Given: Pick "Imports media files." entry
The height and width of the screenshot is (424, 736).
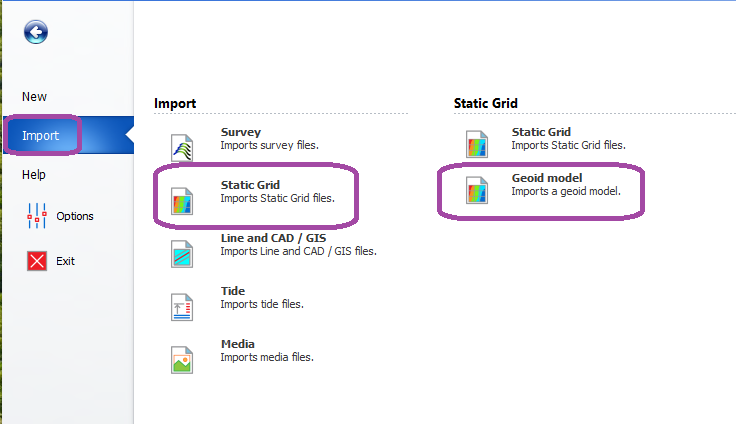Looking at the screenshot, I should click(x=267, y=357).
